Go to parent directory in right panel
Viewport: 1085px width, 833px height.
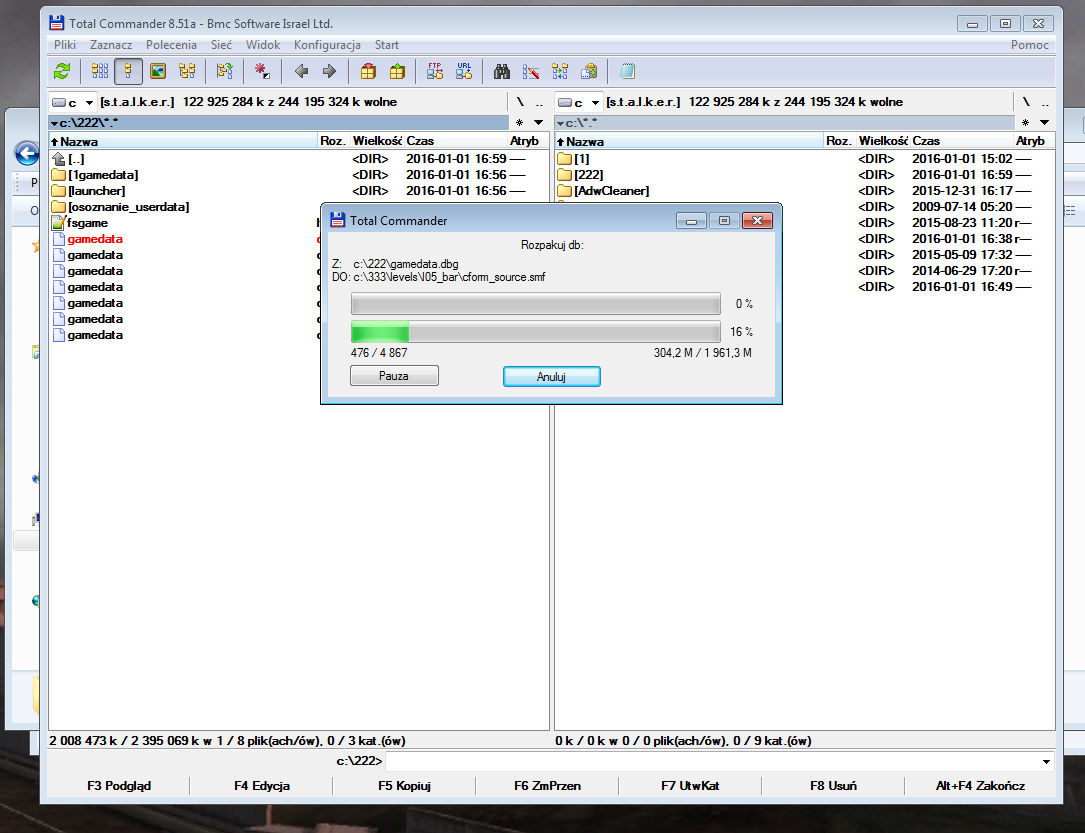[1045, 102]
